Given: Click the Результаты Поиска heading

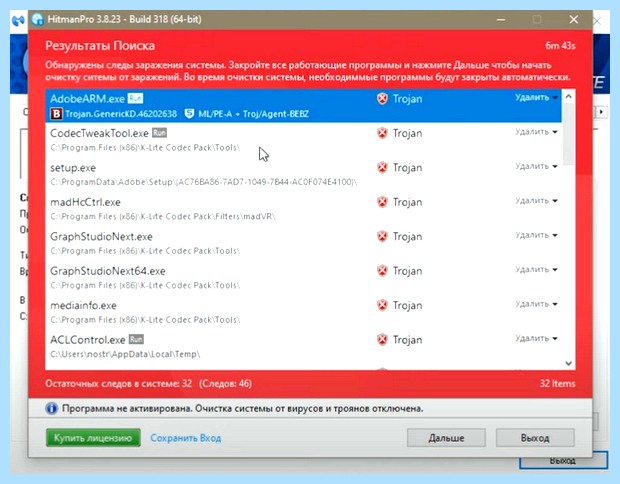Looking at the screenshot, I should (100, 46).
